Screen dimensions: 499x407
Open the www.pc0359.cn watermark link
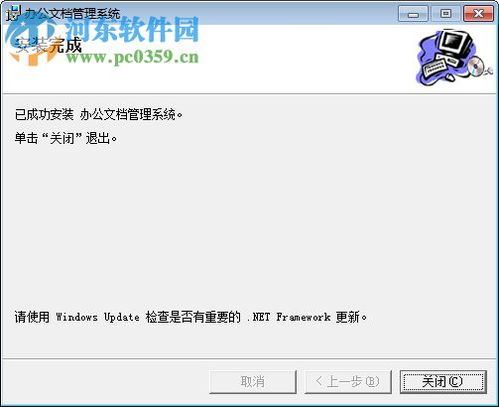point(132,57)
